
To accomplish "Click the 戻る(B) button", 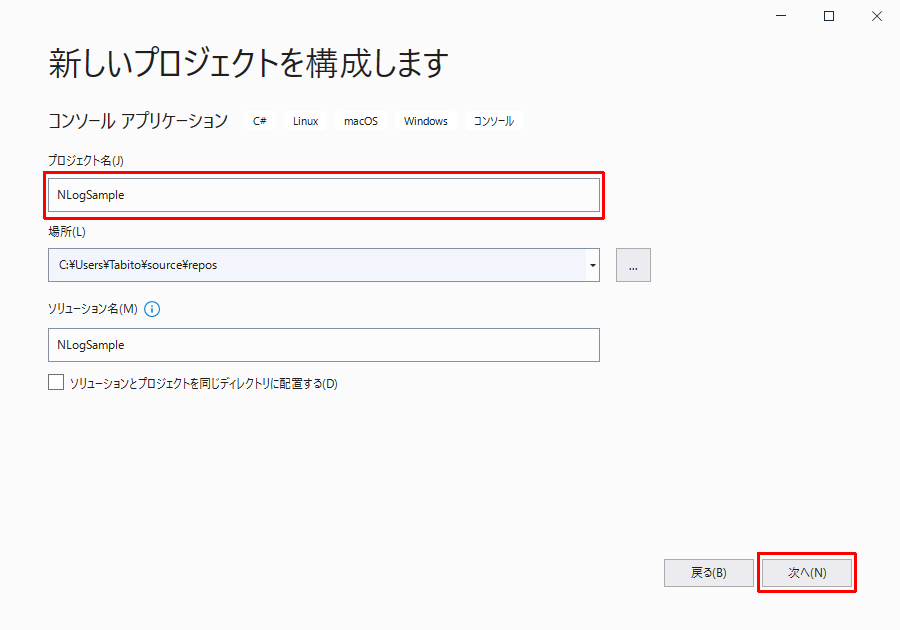I will click(709, 572).
